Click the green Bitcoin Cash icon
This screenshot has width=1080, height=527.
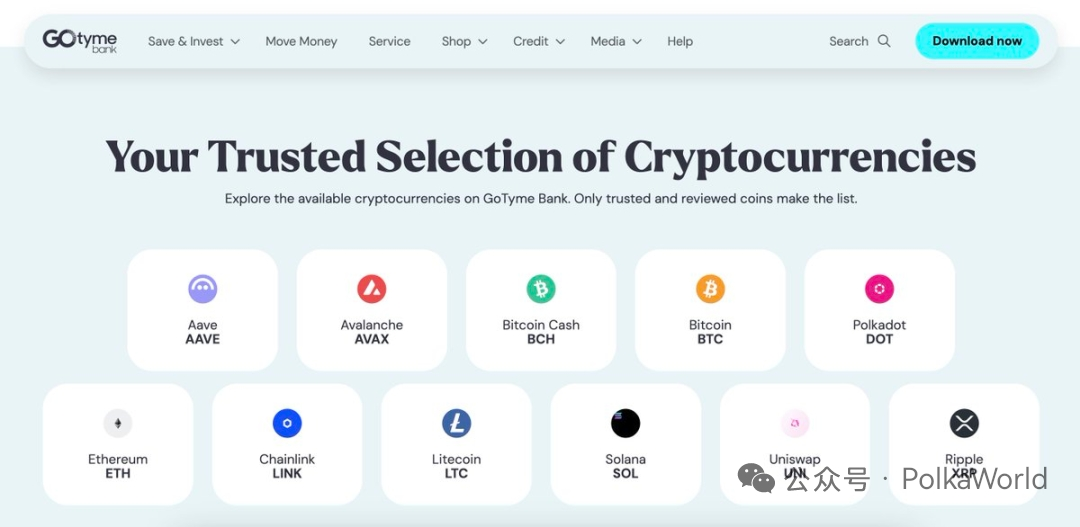coord(541,289)
